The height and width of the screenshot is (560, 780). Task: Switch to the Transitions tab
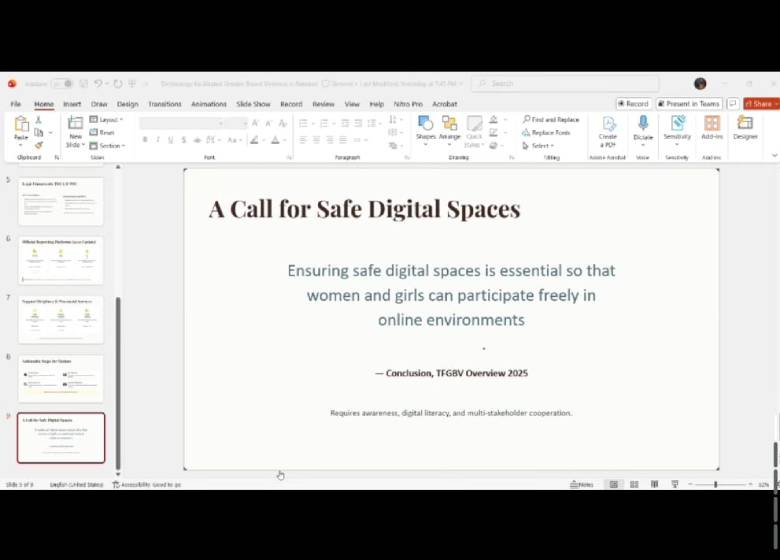pos(165,104)
